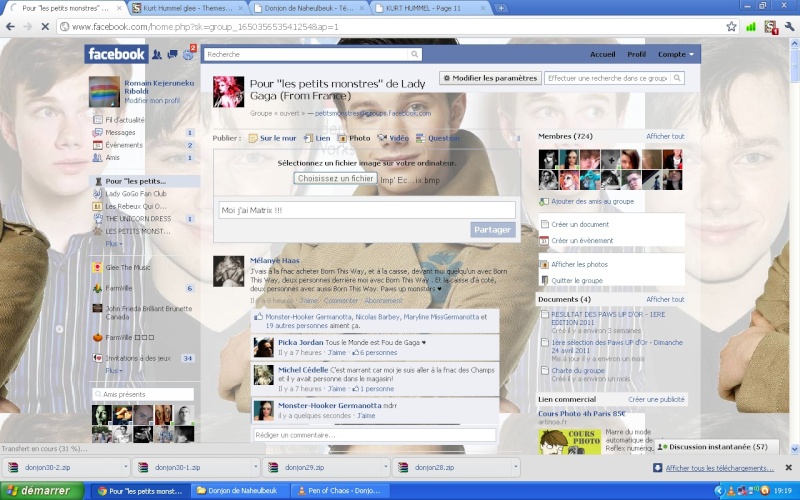Expand Plus under groups list
The height and width of the screenshot is (500, 800).
coord(113,244)
